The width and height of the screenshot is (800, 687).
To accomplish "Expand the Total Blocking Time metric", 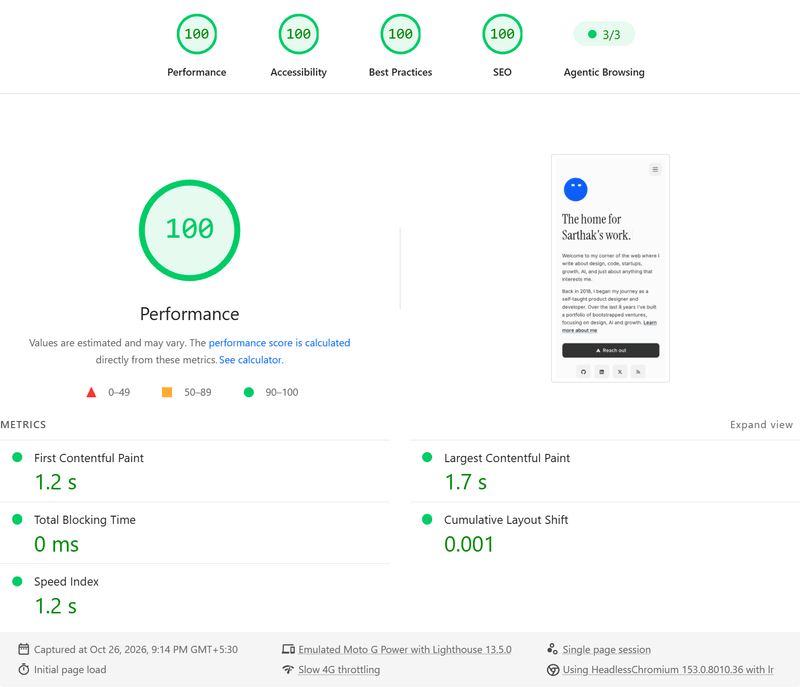I will (x=195, y=532).
